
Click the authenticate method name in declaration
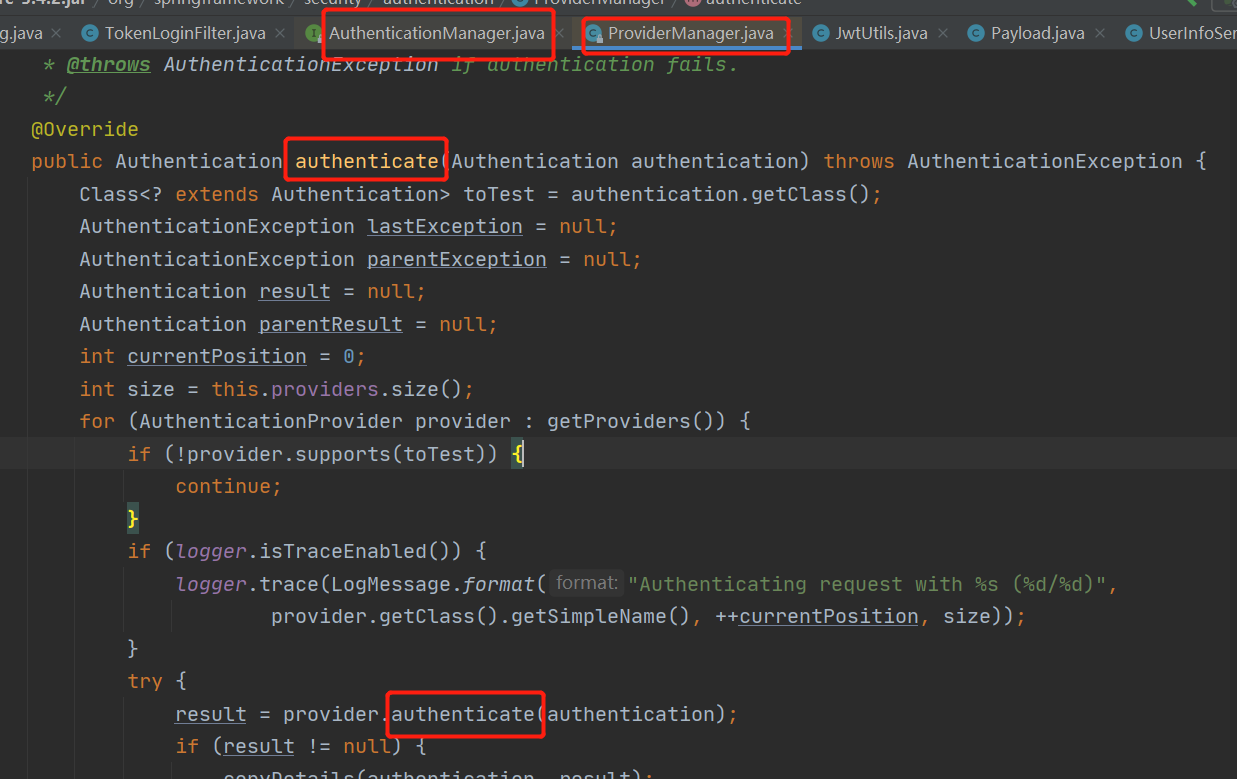pyautogui.click(x=366, y=162)
